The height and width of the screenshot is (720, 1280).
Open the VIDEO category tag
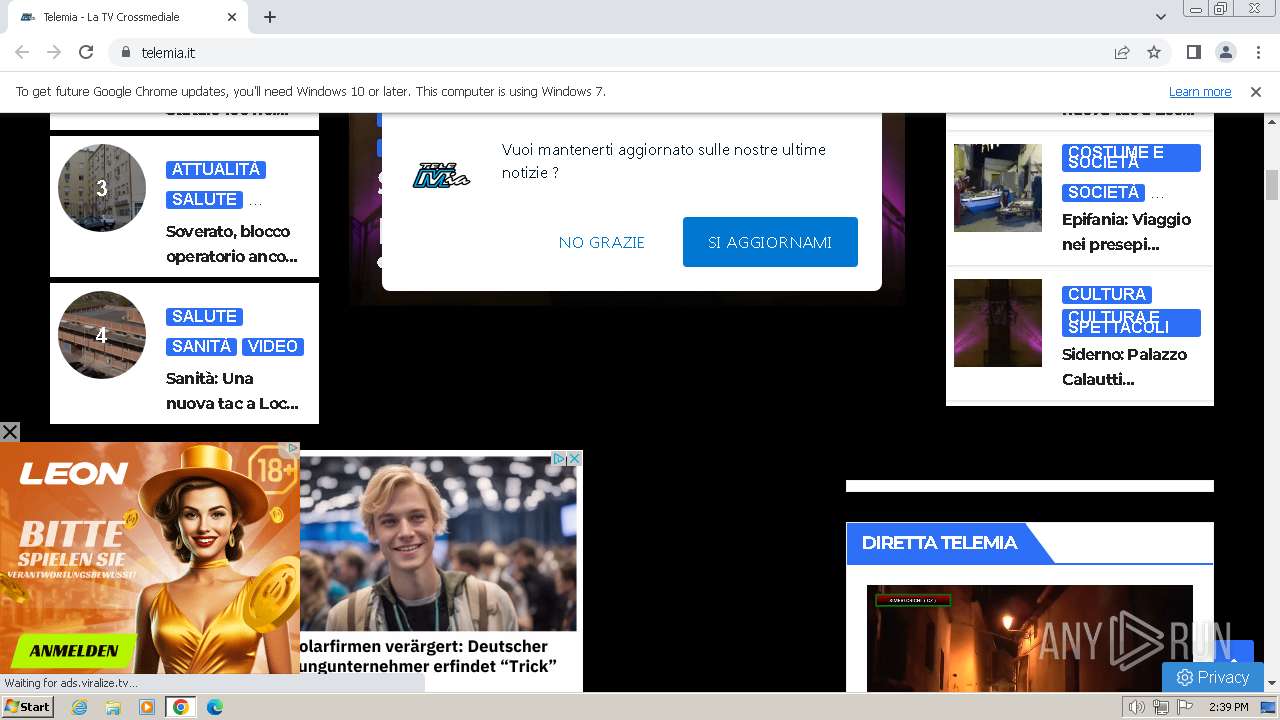coord(273,346)
